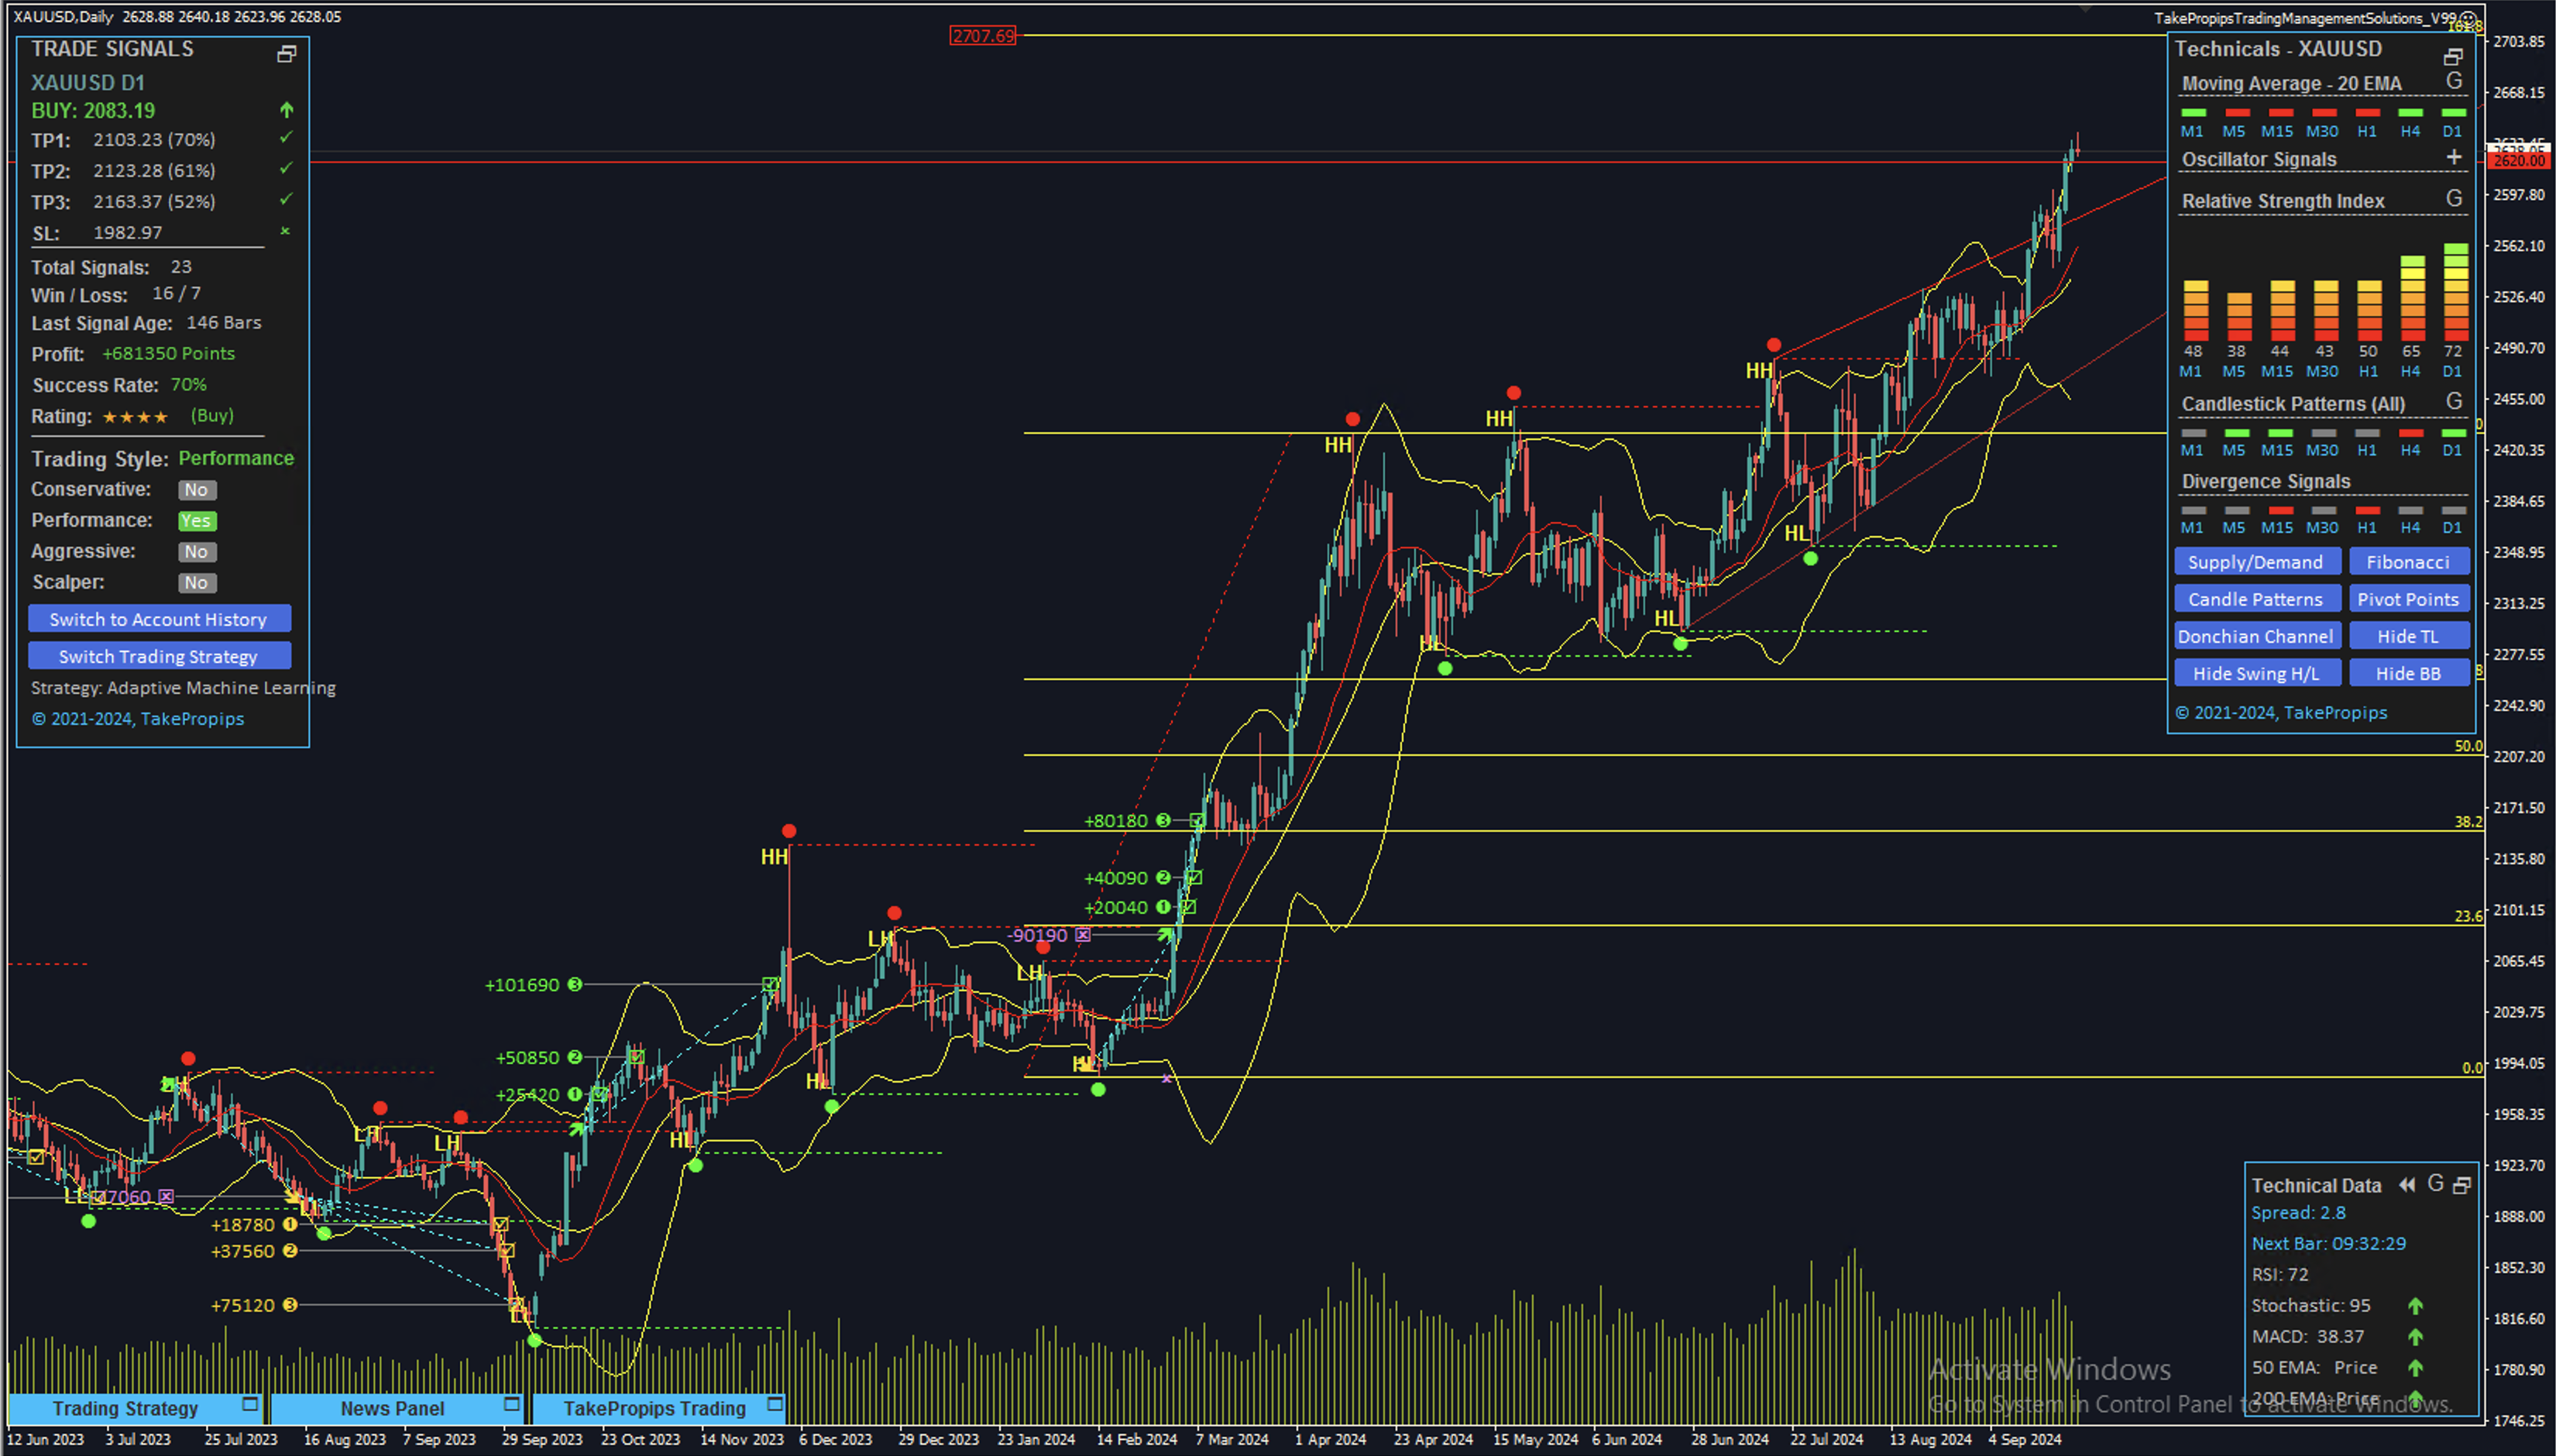The height and width of the screenshot is (1456, 2556).
Task: Toggle Conservative trading style No switch
Action: (x=197, y=490)
